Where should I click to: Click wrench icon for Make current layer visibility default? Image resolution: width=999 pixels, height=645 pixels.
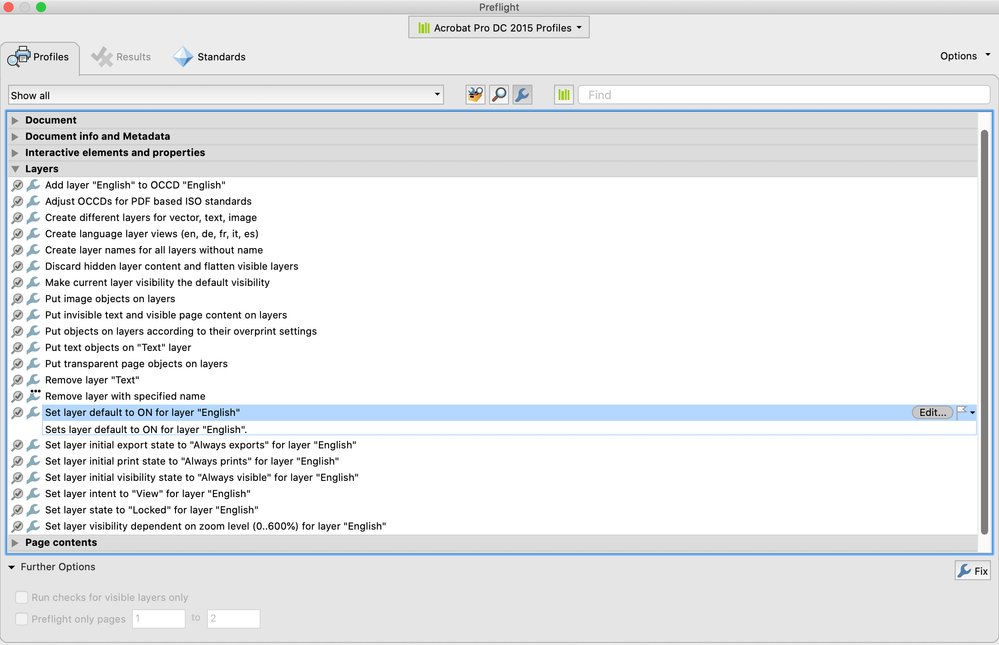[x=33, y=282]
